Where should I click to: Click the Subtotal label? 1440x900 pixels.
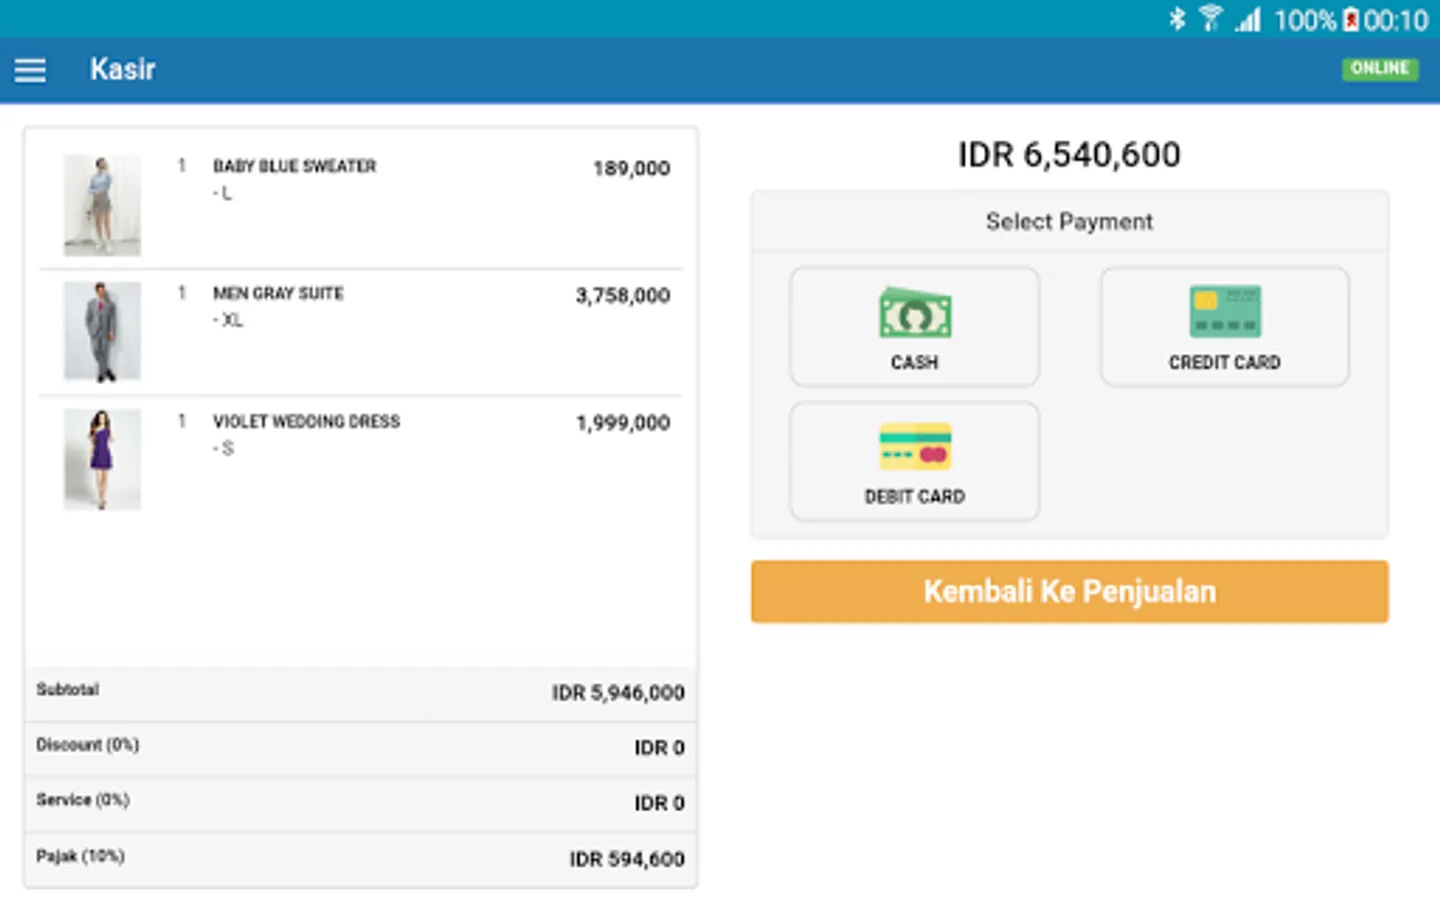(x=67, y=689)
